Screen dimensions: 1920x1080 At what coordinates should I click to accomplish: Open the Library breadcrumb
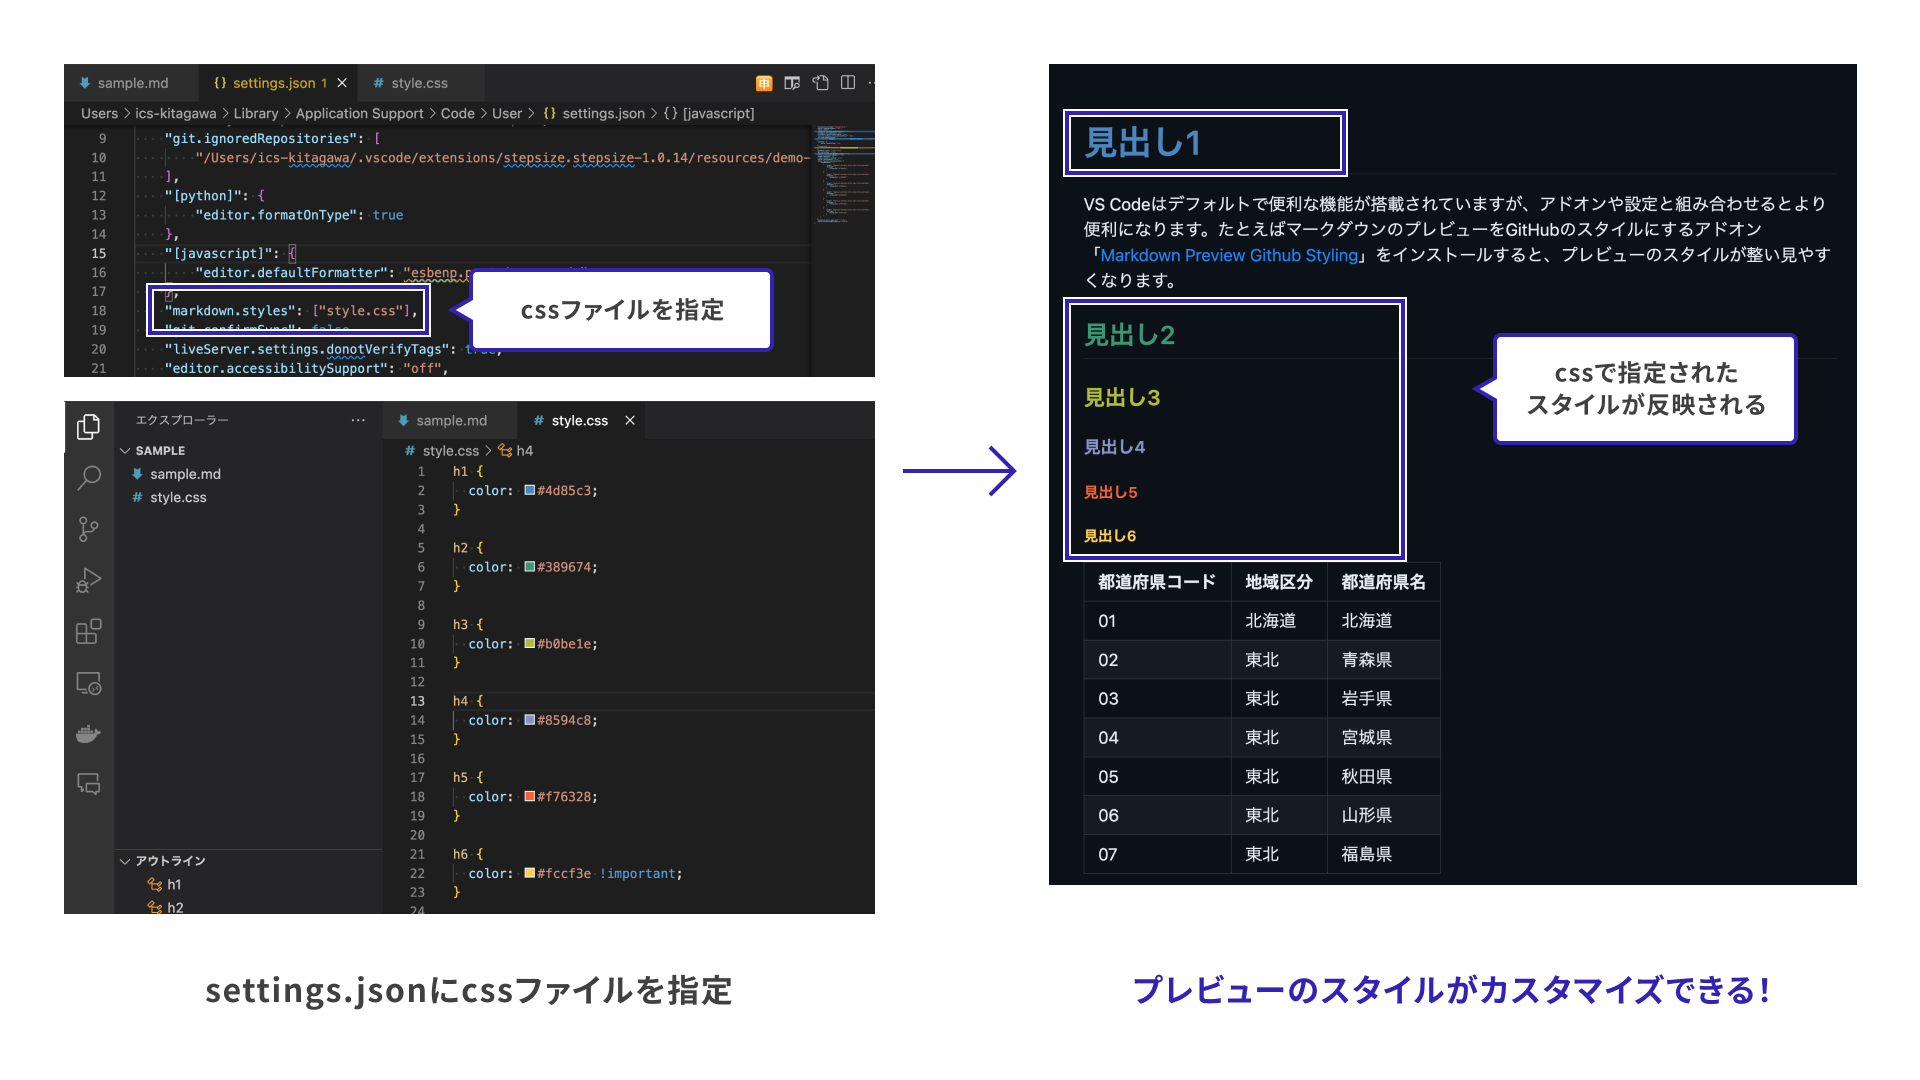256,113
